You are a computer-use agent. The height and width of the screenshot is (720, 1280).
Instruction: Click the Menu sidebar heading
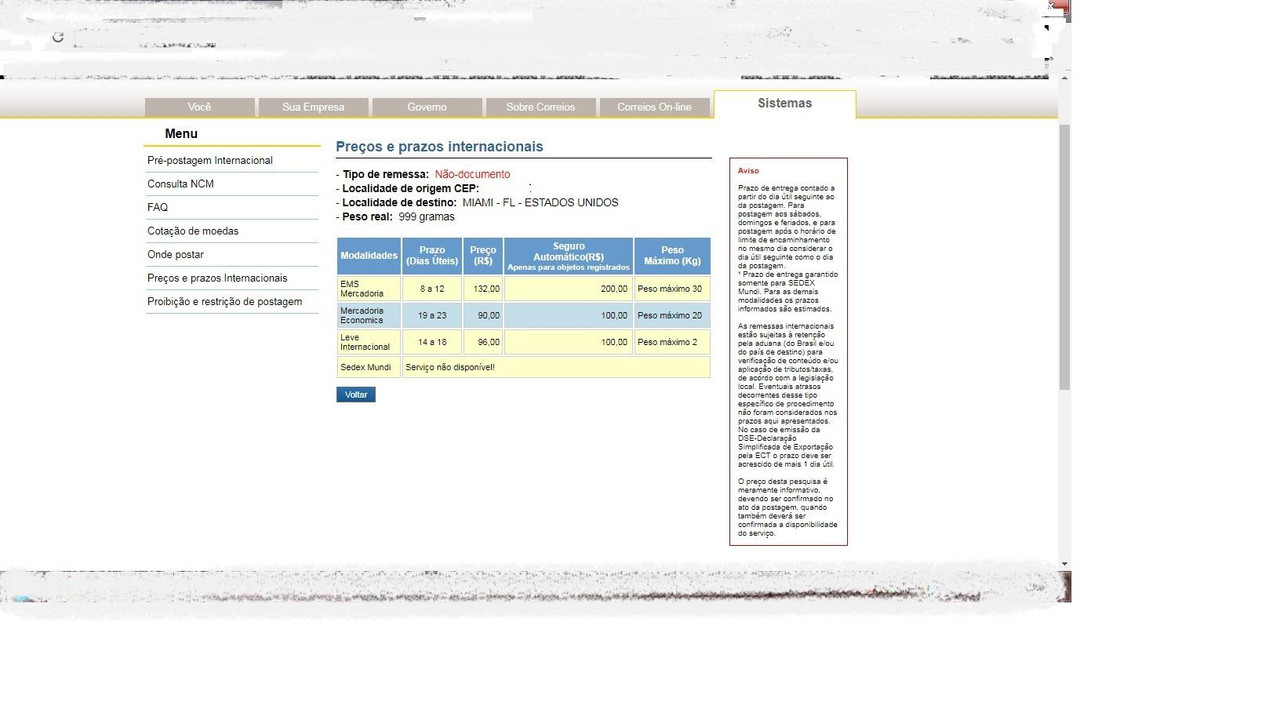181,134
